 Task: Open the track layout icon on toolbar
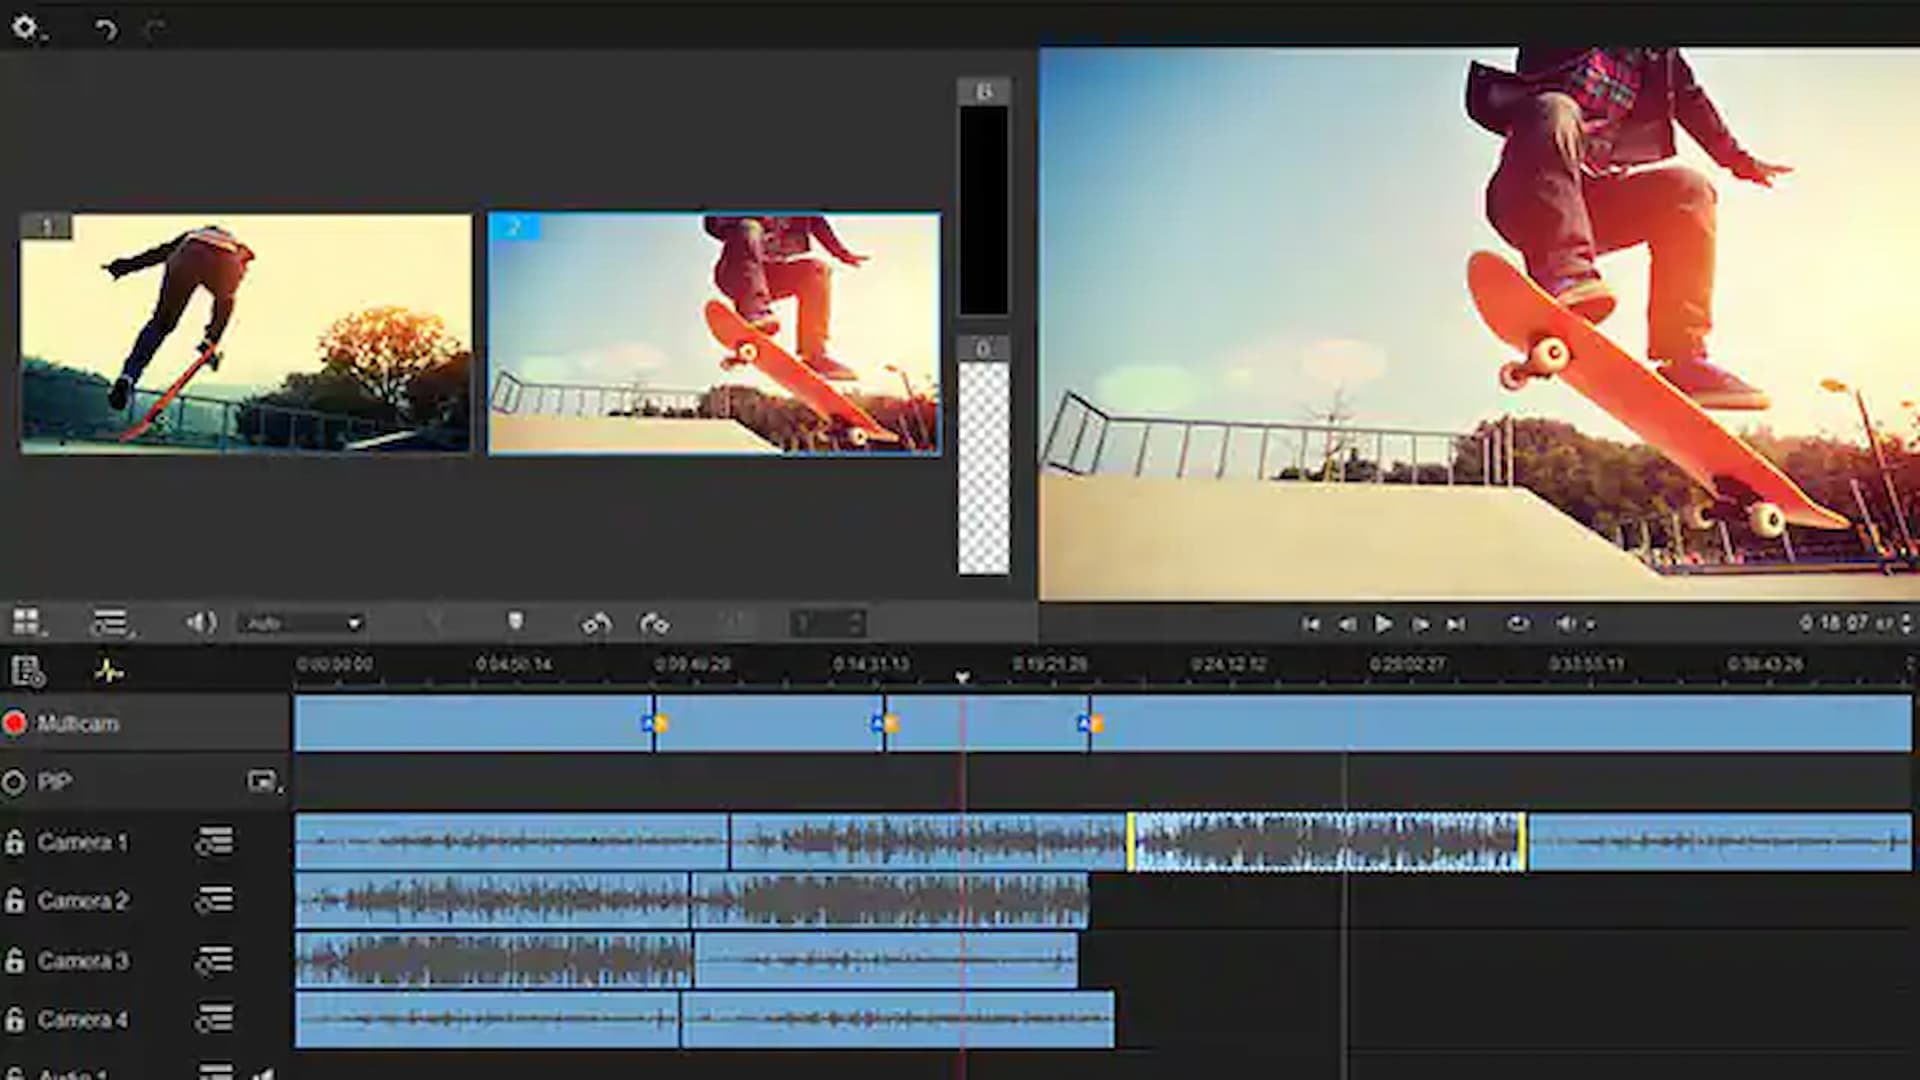[x=110, y=622]
